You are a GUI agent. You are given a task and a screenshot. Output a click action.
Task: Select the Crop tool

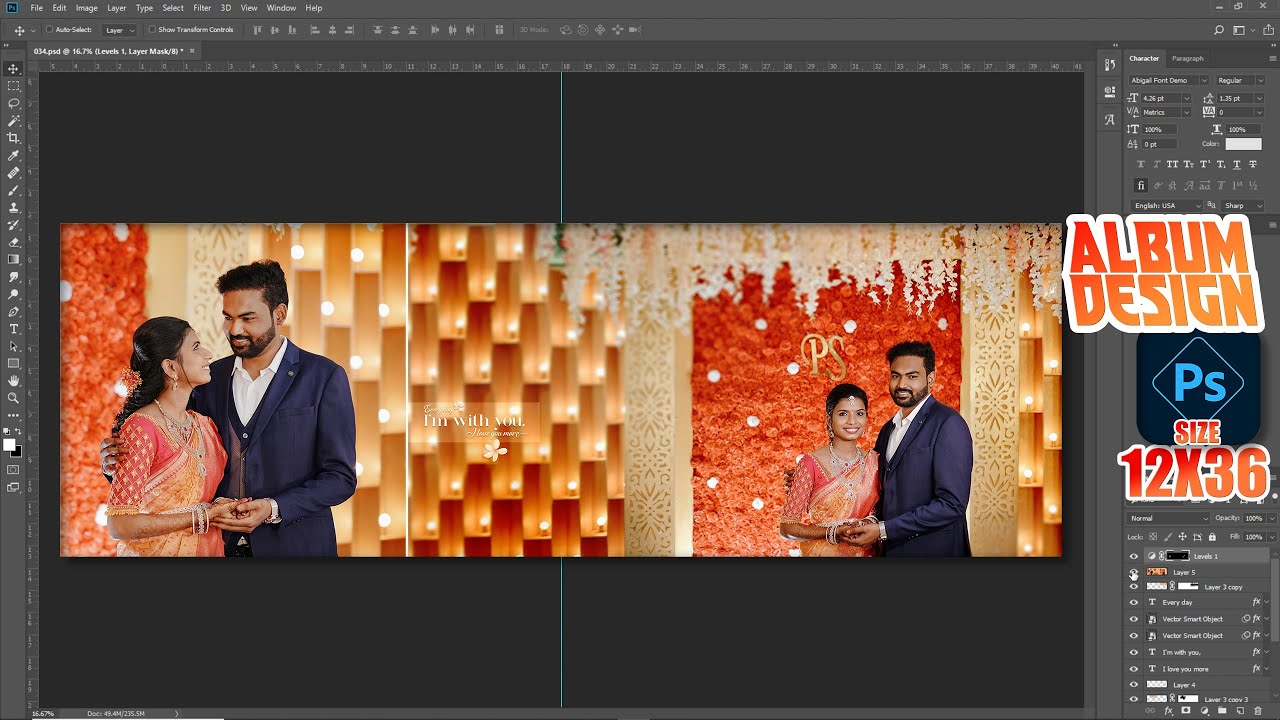[x=14, y=138]
